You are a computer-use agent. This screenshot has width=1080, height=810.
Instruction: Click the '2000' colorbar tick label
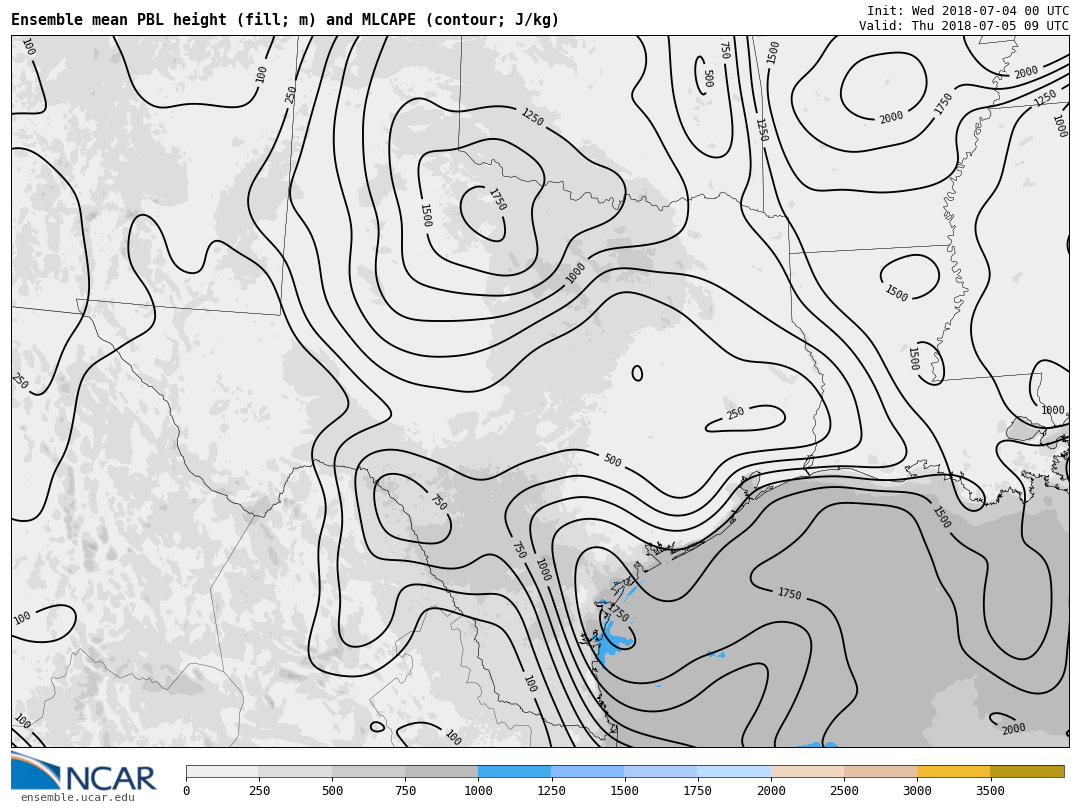click(x=771, y=790)
